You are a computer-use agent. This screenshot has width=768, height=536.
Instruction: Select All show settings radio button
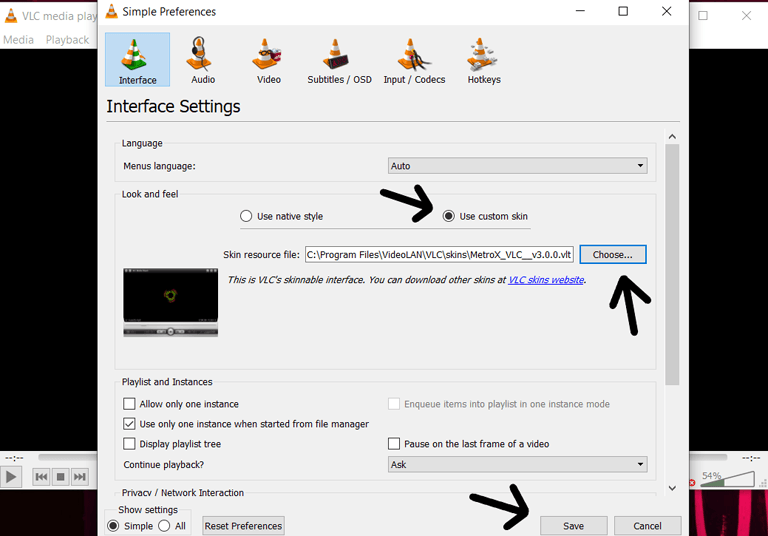tap(165, 526)
